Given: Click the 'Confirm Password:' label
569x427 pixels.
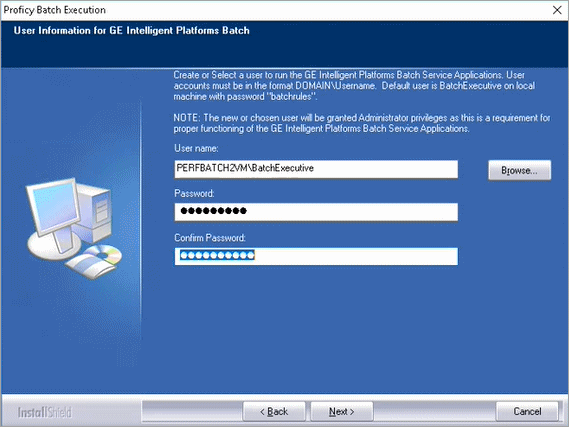Looking at the screenshot, I should point(210,238).
